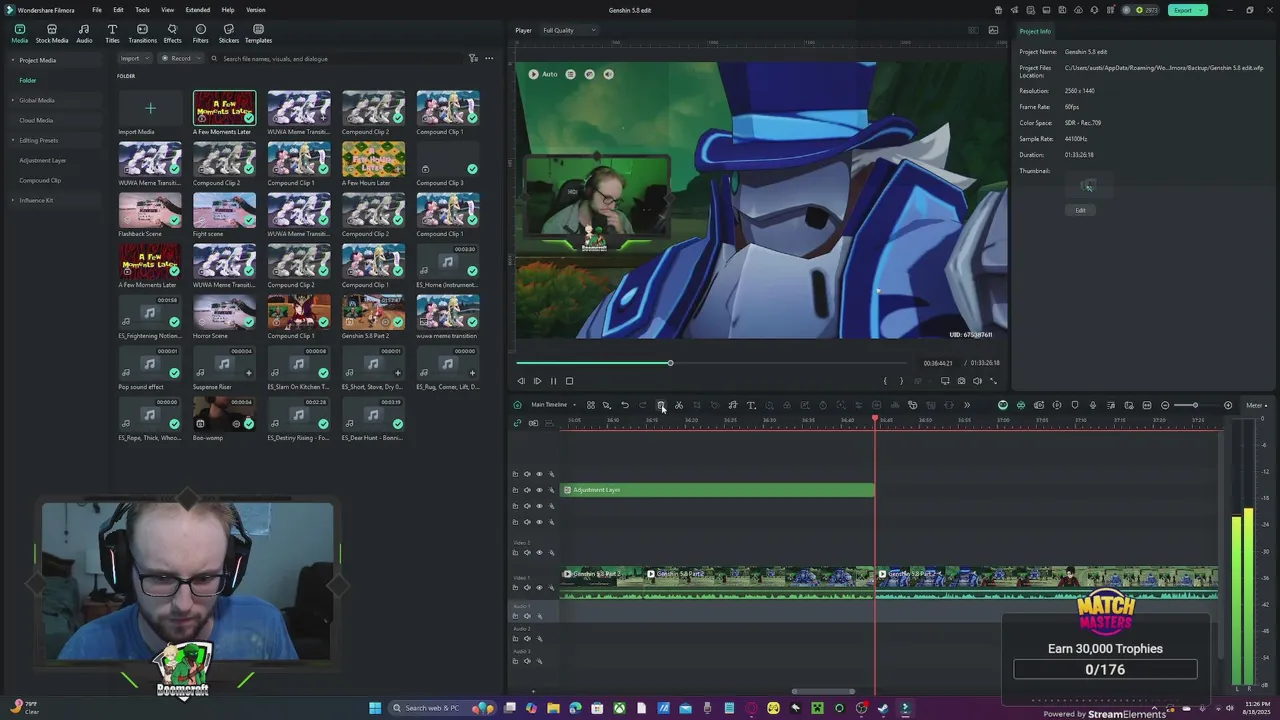Open the Import dropdown
The image size is (1280, 720).
point(134,58)
